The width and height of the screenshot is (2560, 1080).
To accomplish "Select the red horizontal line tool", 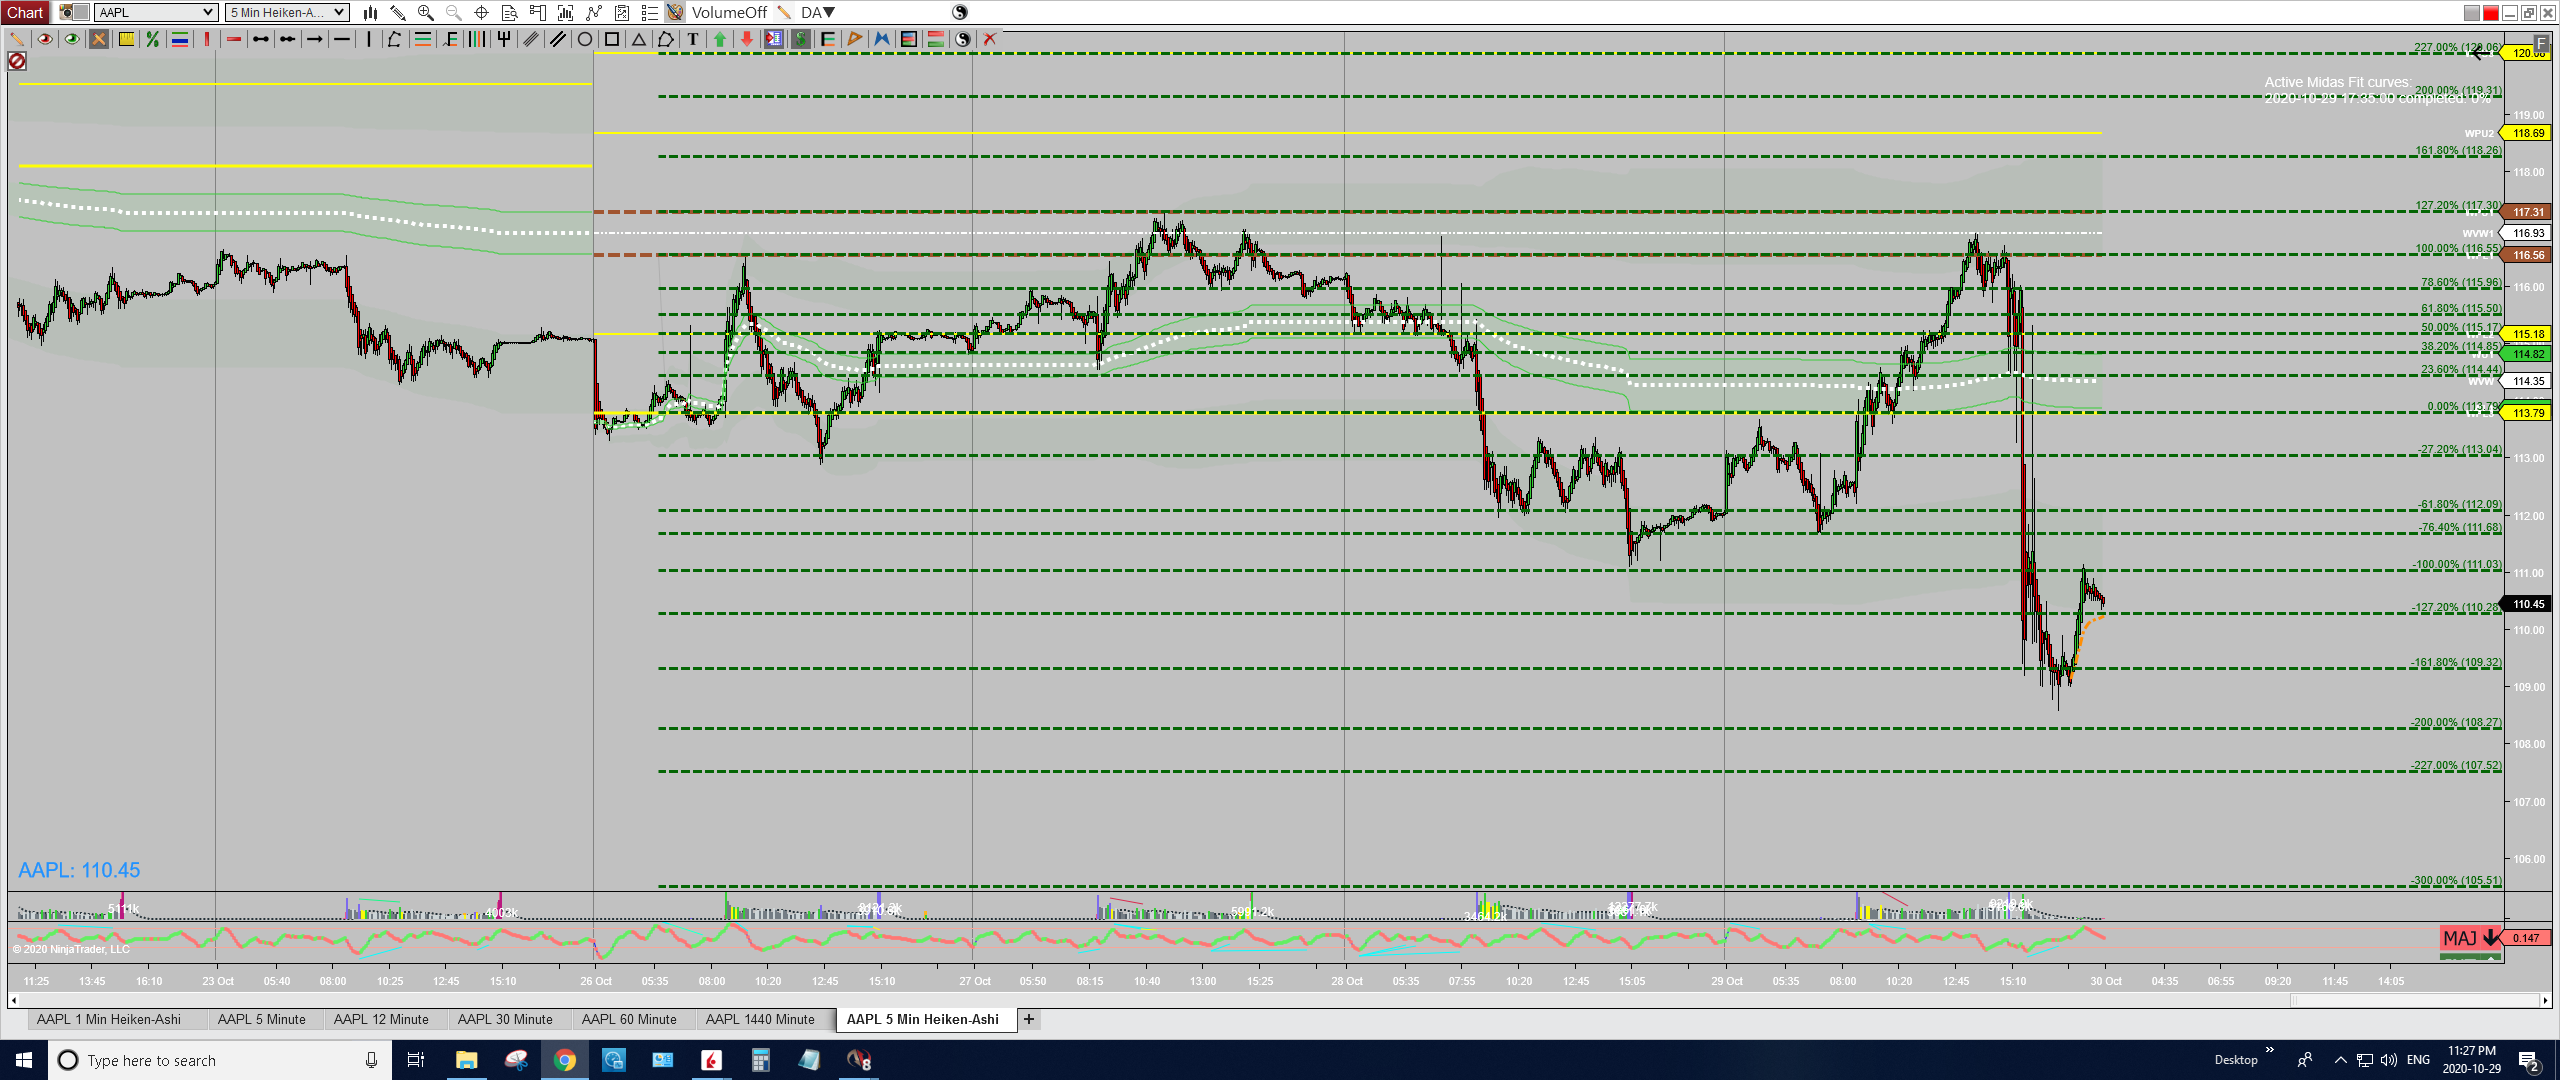I will 233,39.
